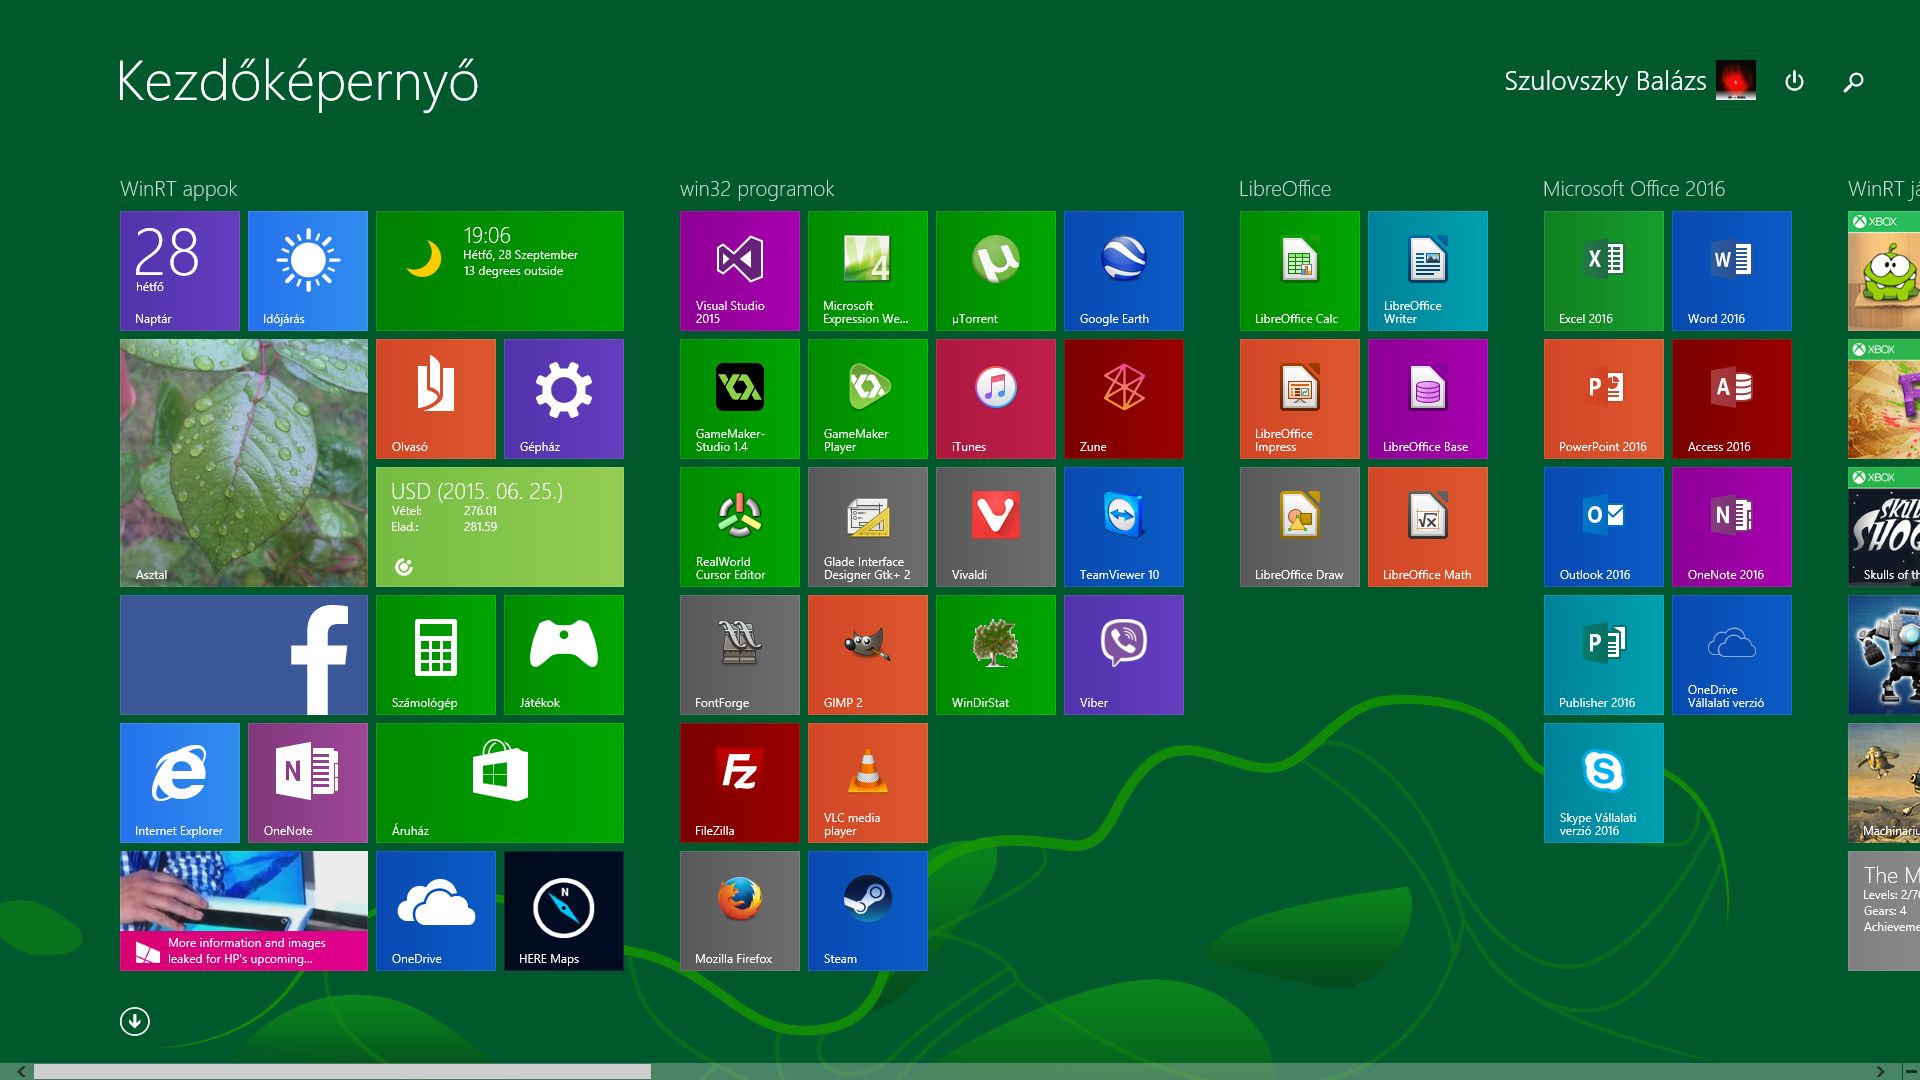This screenshot has width=1920, height=1080.
Task: Open the Zune tile
Action: pos(1124,399)
